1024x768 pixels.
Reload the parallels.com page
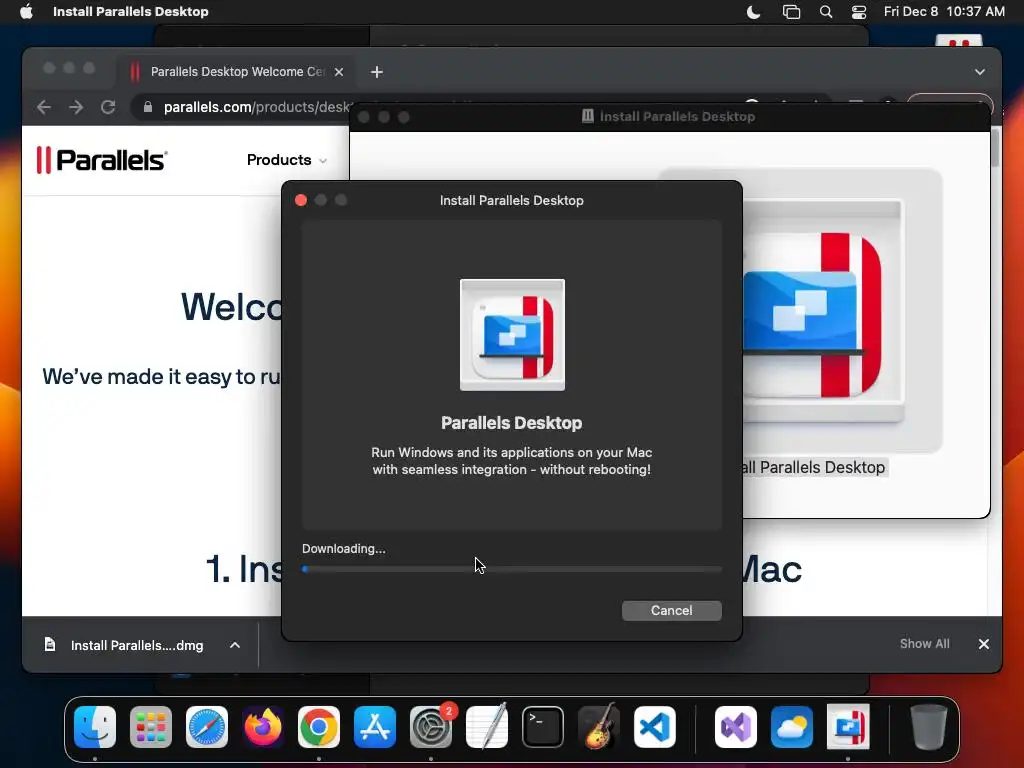pos(108,107)
